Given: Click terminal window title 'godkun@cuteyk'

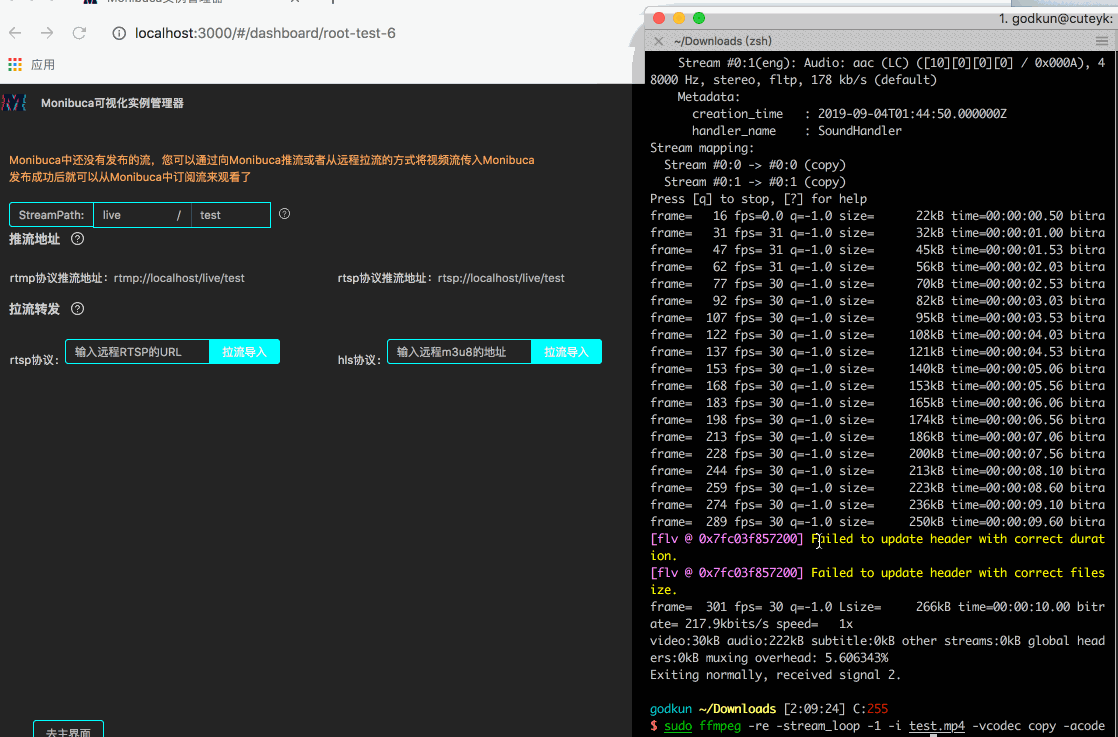Looking at the screenshot, I should coord(1055,19).
